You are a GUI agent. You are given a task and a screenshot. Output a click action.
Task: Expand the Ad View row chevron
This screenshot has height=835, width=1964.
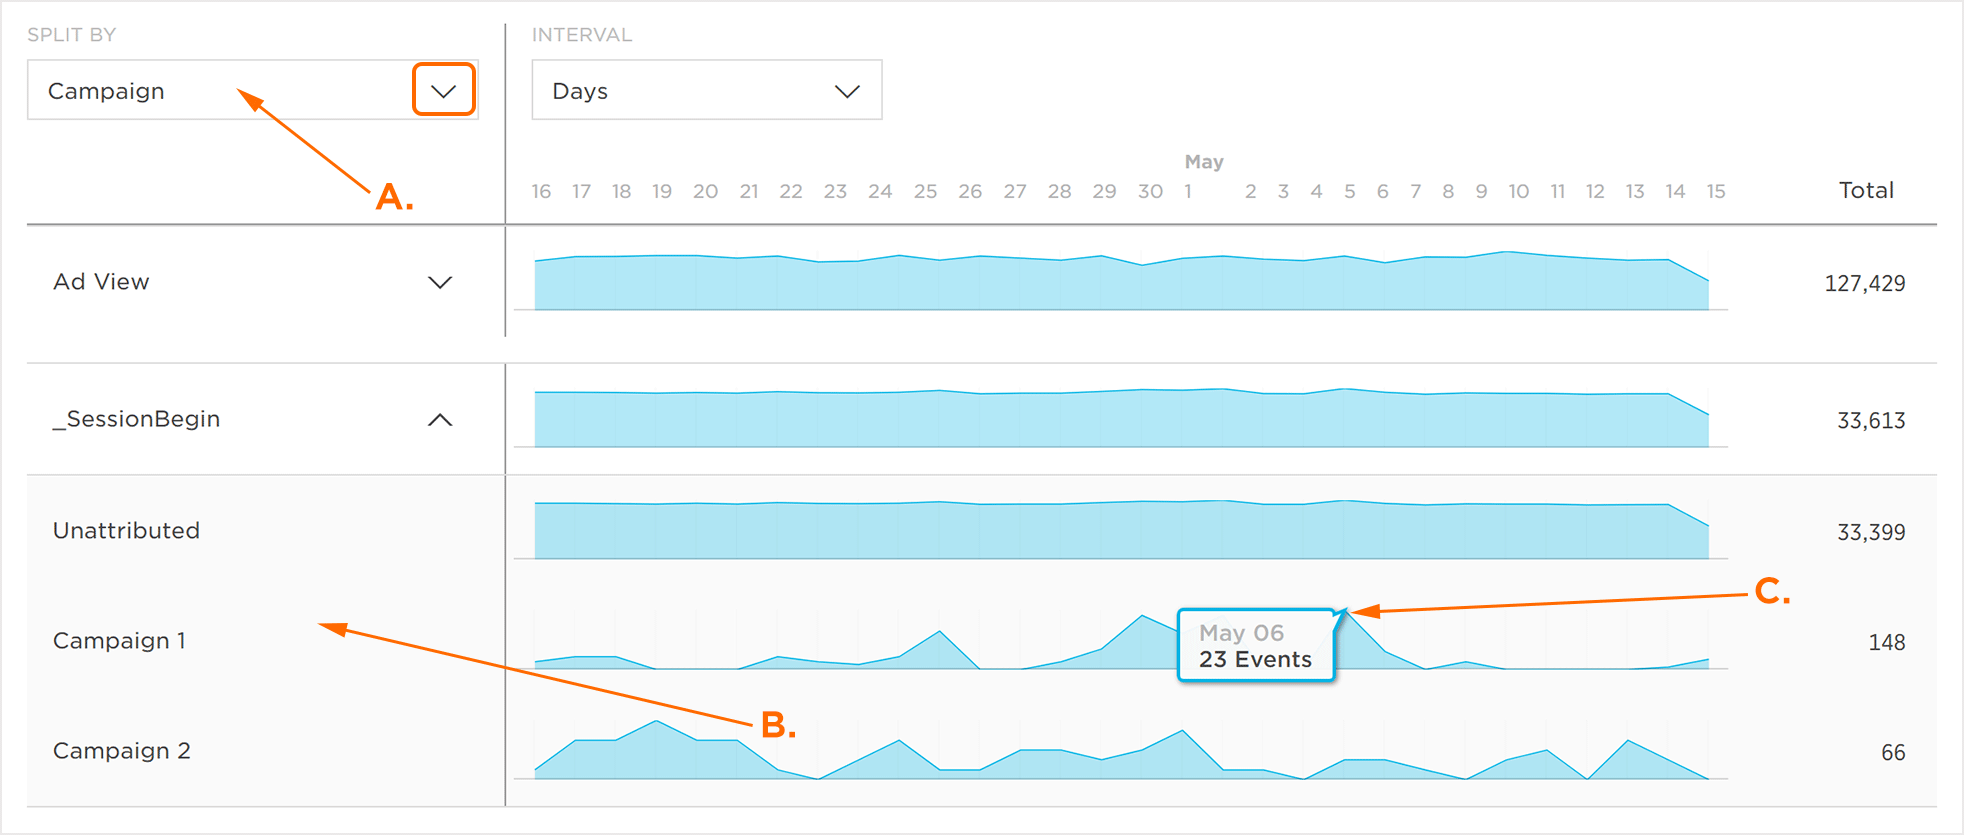click(440, 283)
